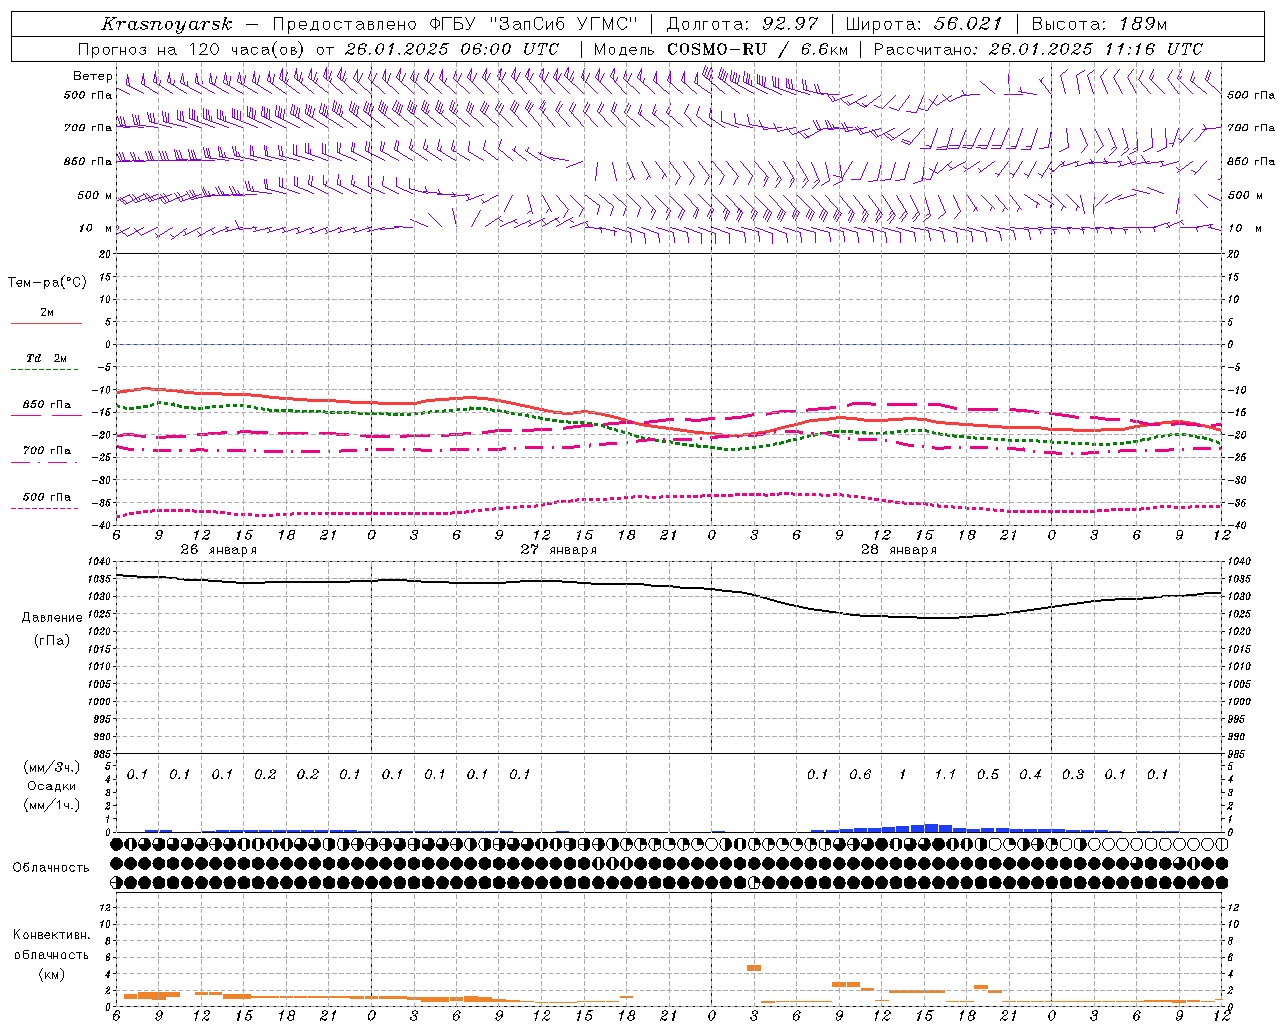Click the 'Давление' pressure panel label
Screen dimensions: 1280x1024
pyautogui.click(x=52, y=618)
